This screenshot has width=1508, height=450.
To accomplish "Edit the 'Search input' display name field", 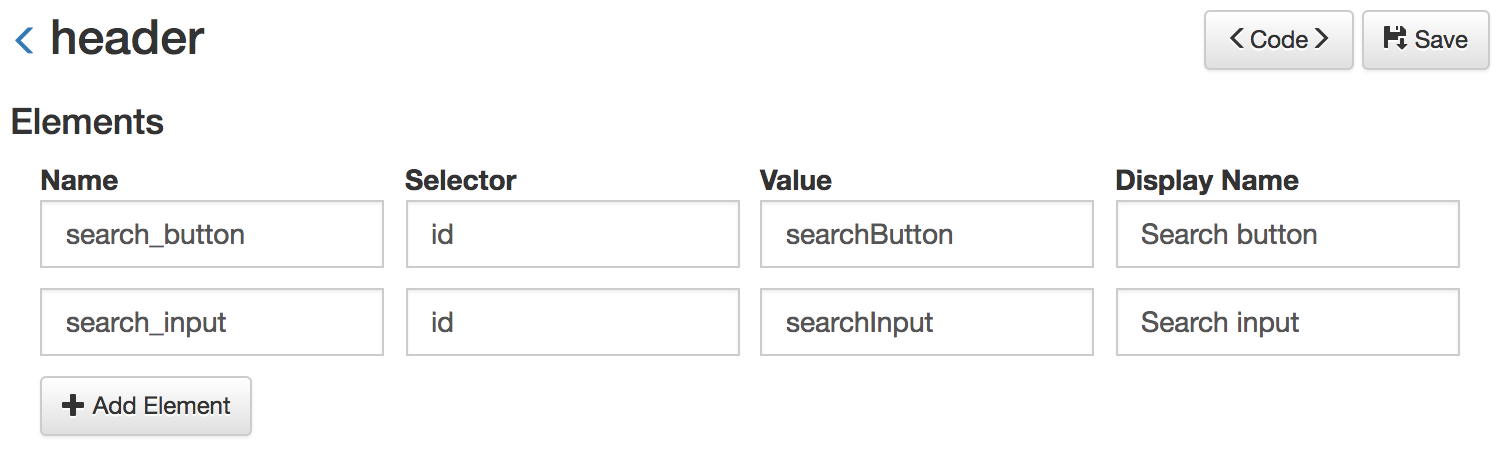I will tap(1288, 322).
